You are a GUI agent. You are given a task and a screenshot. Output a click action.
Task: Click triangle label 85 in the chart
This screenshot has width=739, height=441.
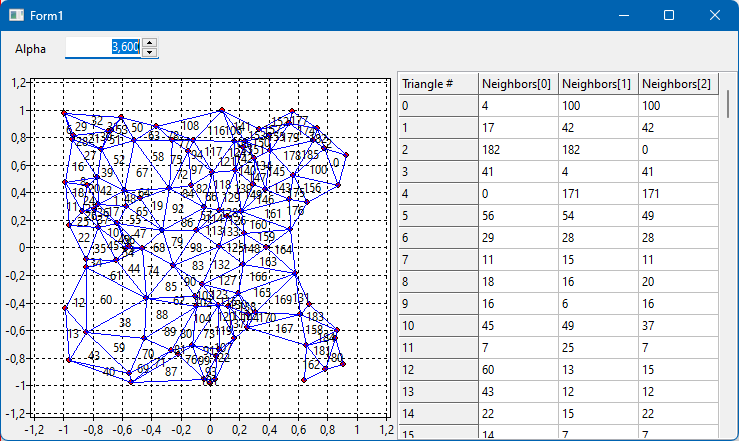point(171,286)
